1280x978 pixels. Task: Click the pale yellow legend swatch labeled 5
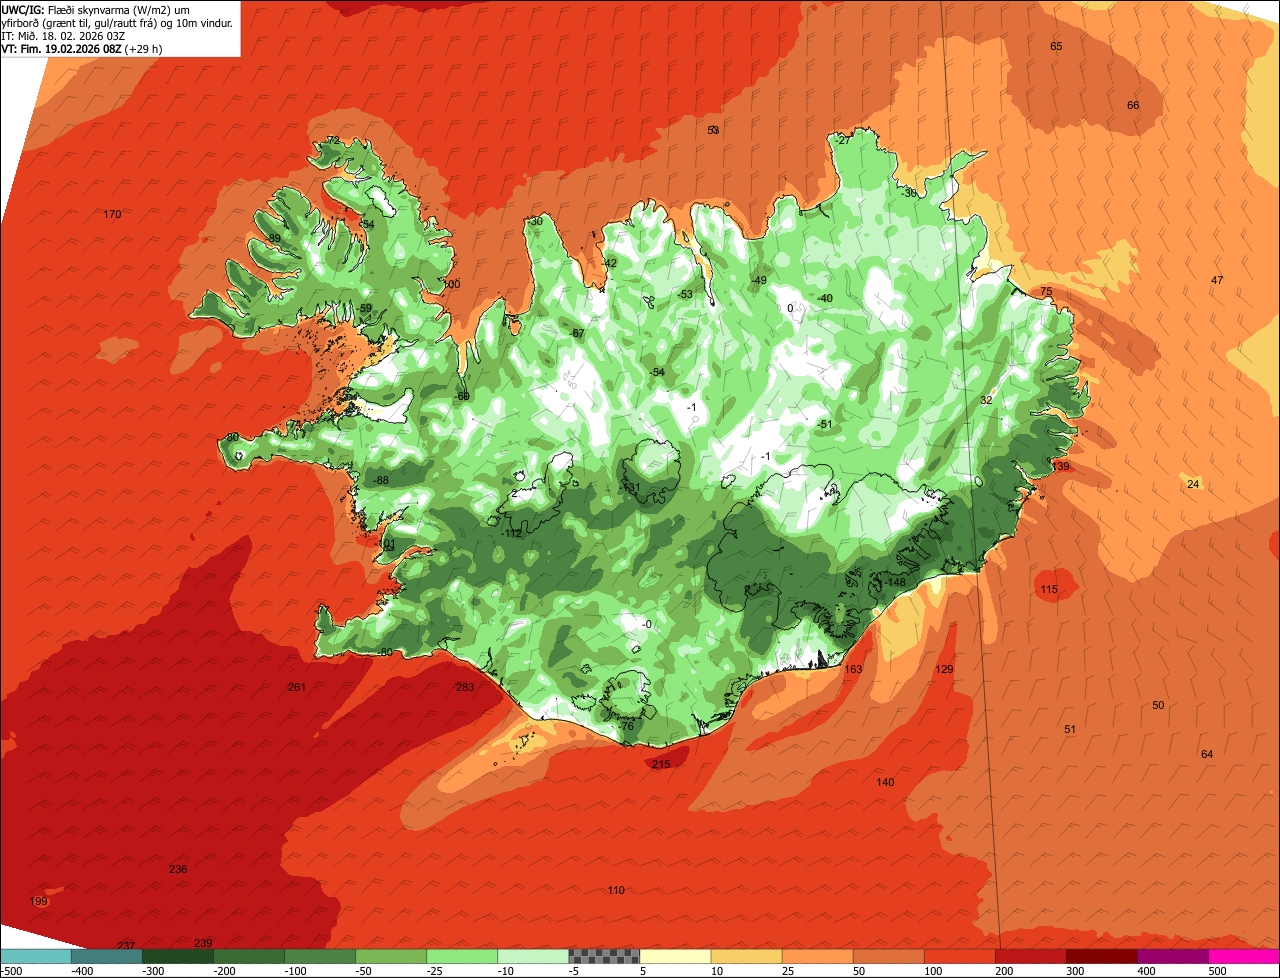(675, 956)
